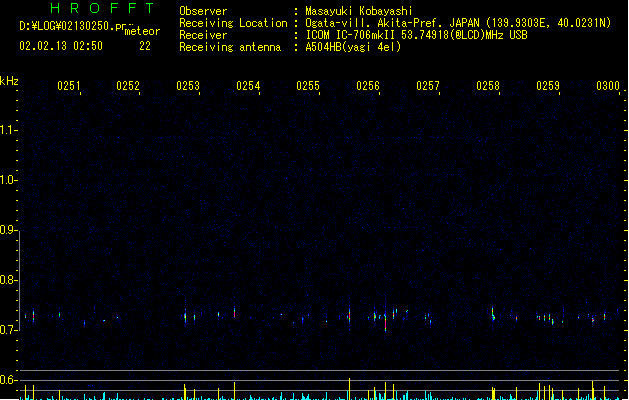
Task: Click the 0.9 kHz axis label
Action: point(8,230)
